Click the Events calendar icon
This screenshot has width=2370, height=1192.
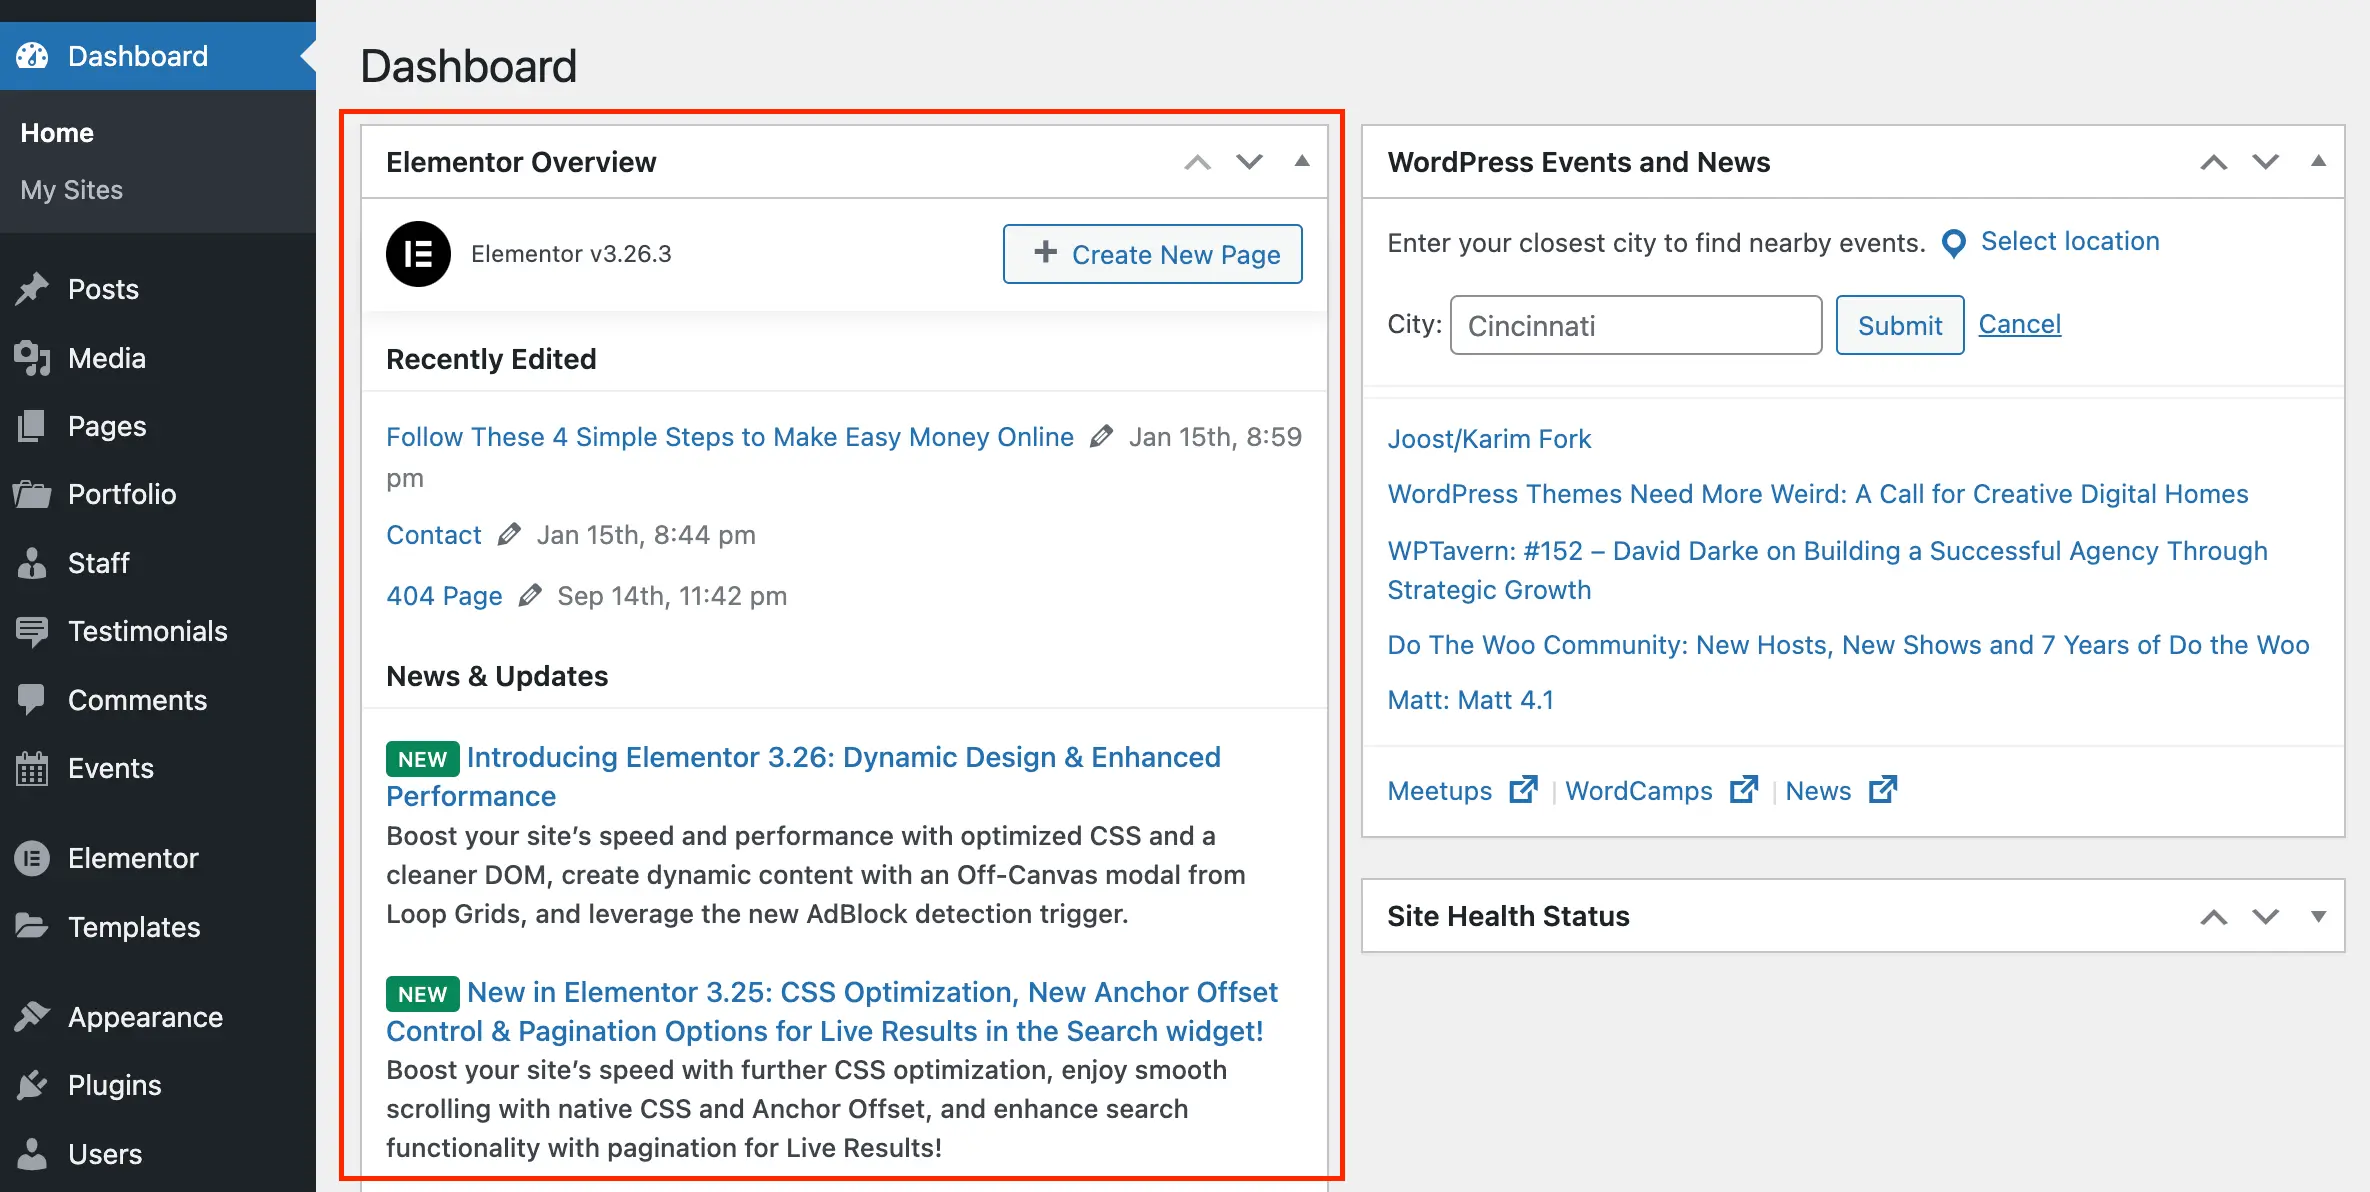click(x=32, y=768)
